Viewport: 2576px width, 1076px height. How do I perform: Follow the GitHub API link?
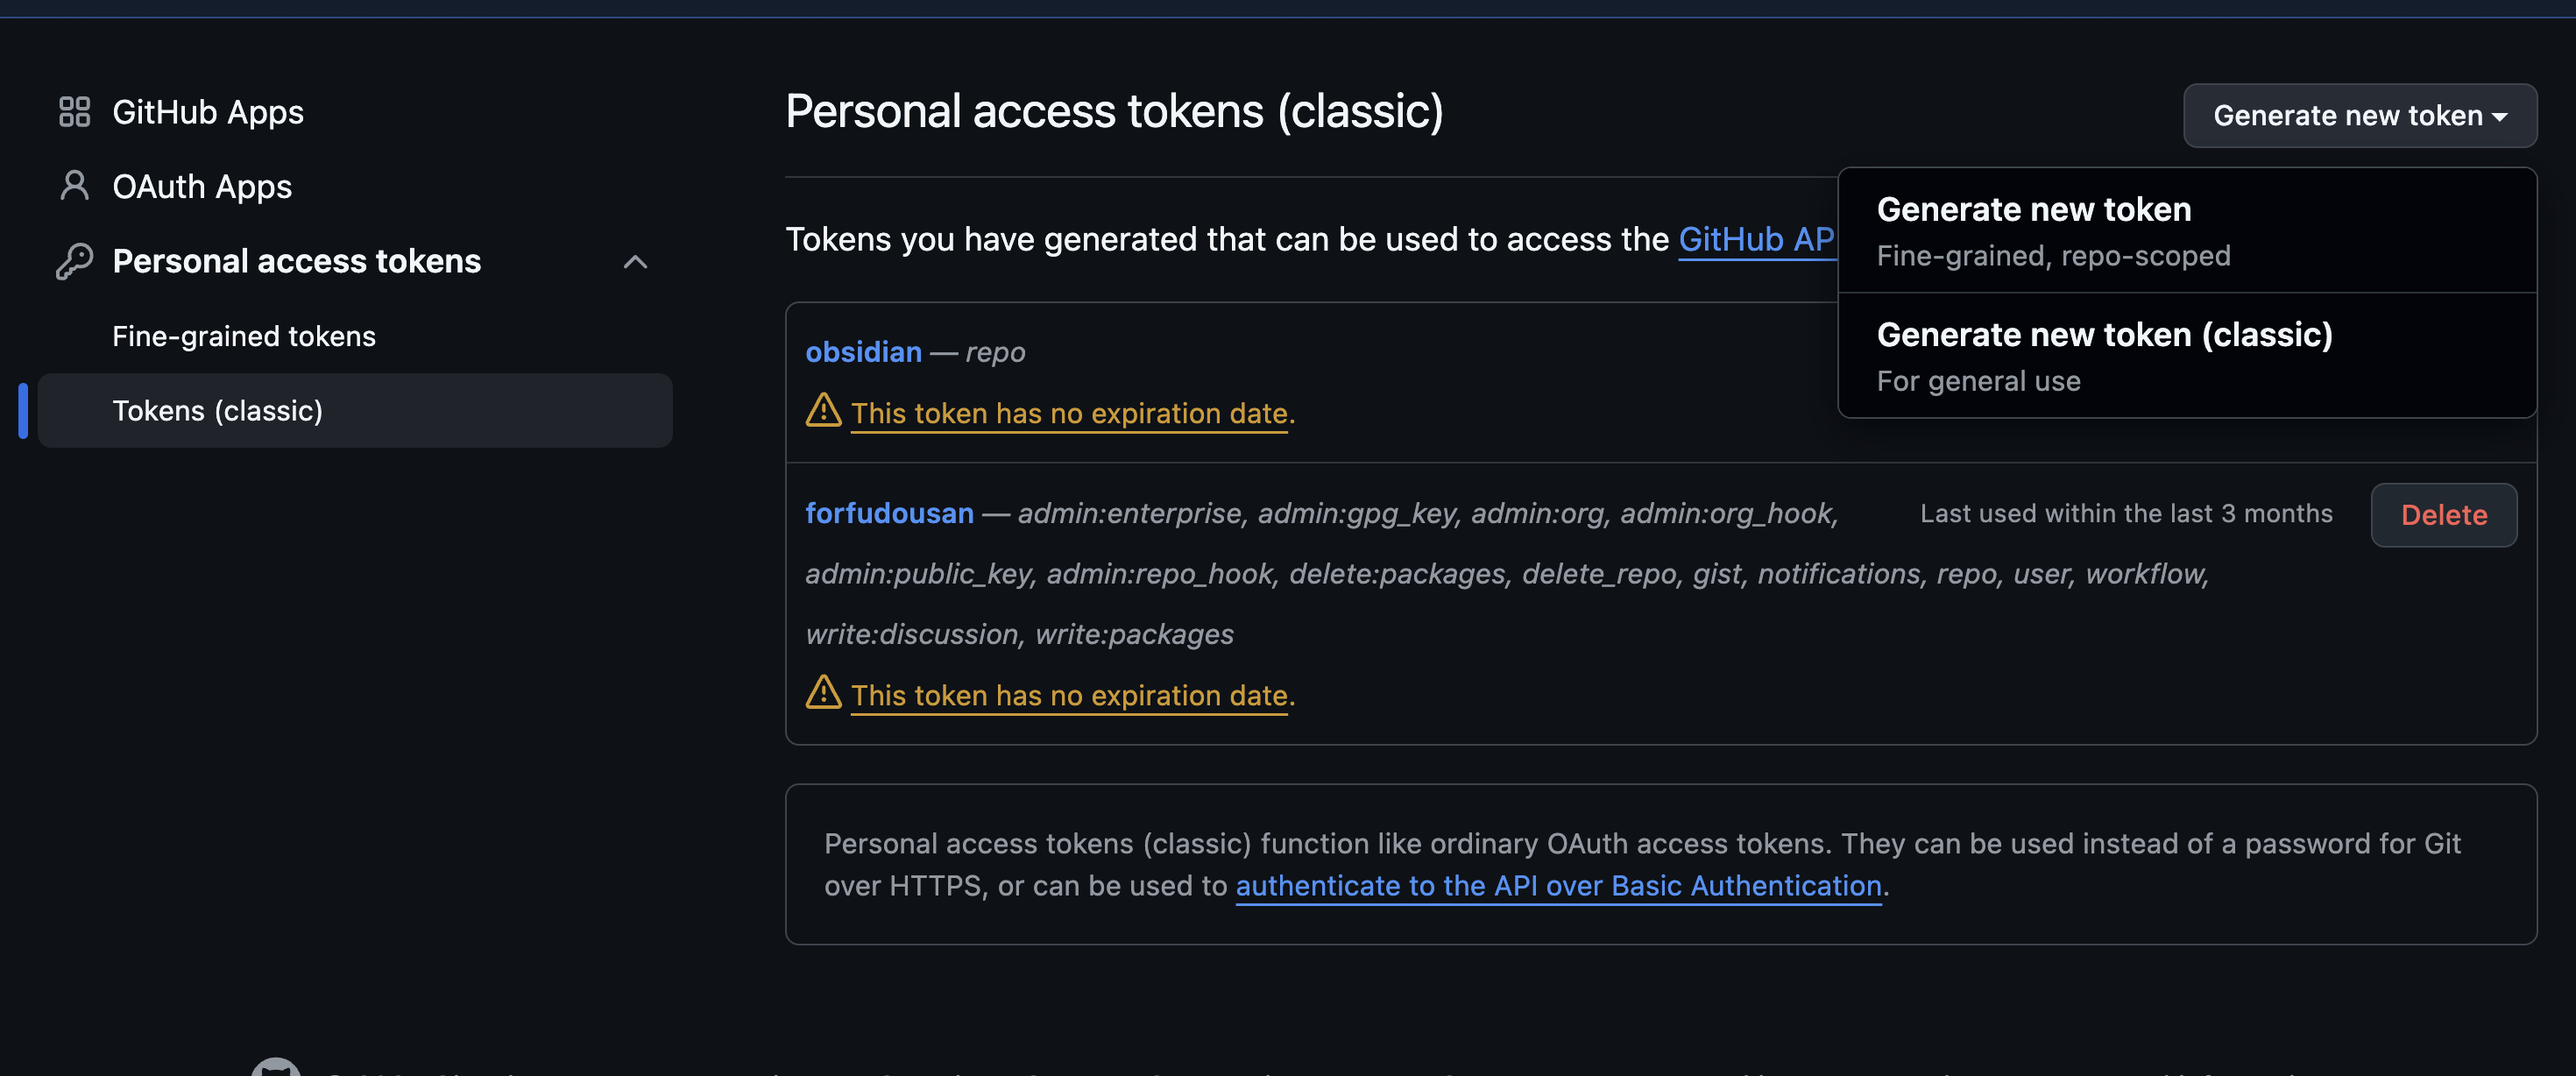[x=1755, y=240]
